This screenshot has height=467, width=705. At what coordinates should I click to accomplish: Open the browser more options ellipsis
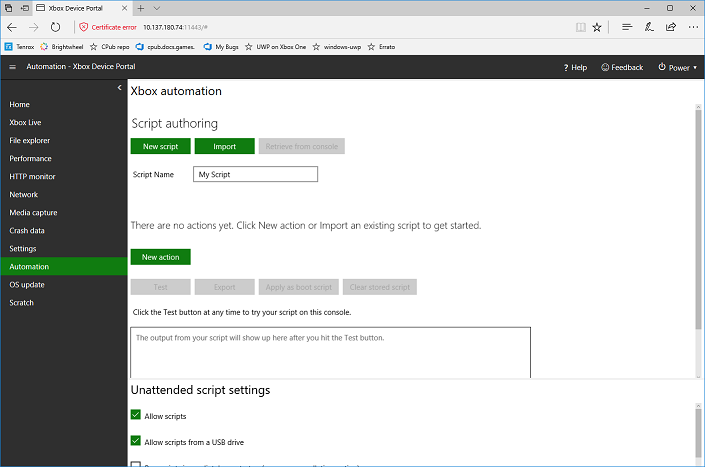(x=693, y=27)
